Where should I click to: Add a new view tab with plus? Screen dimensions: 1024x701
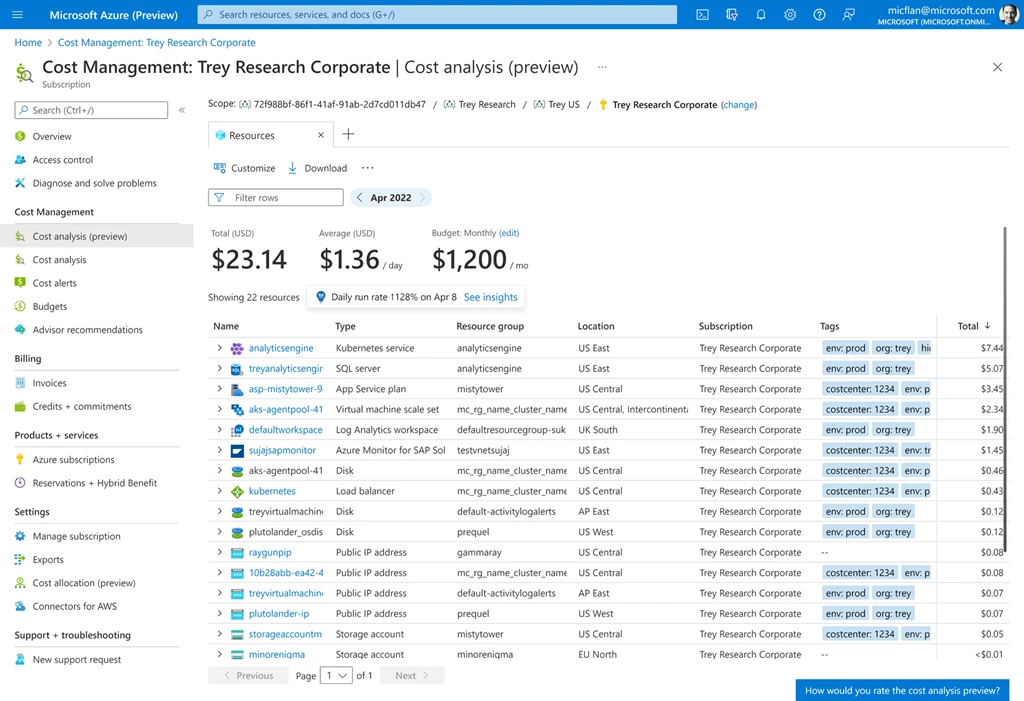coord(348,134)
